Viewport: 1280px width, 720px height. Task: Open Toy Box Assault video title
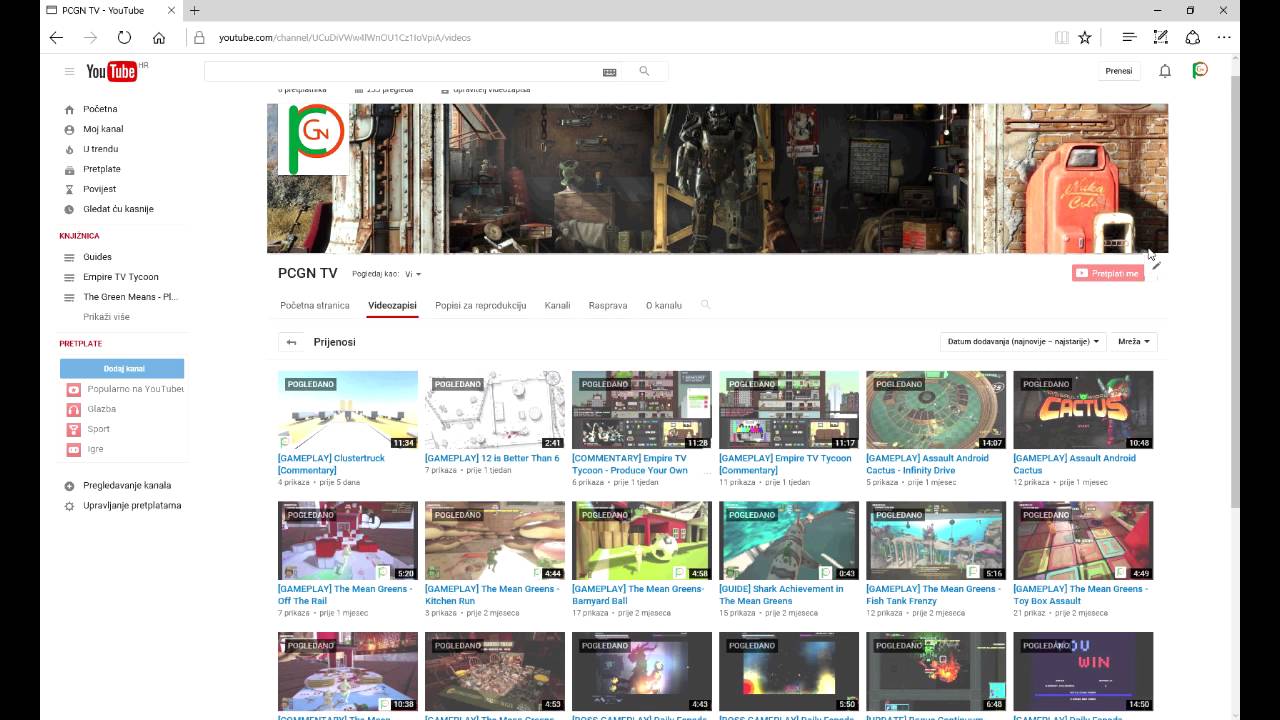(x=1080, y=595)
